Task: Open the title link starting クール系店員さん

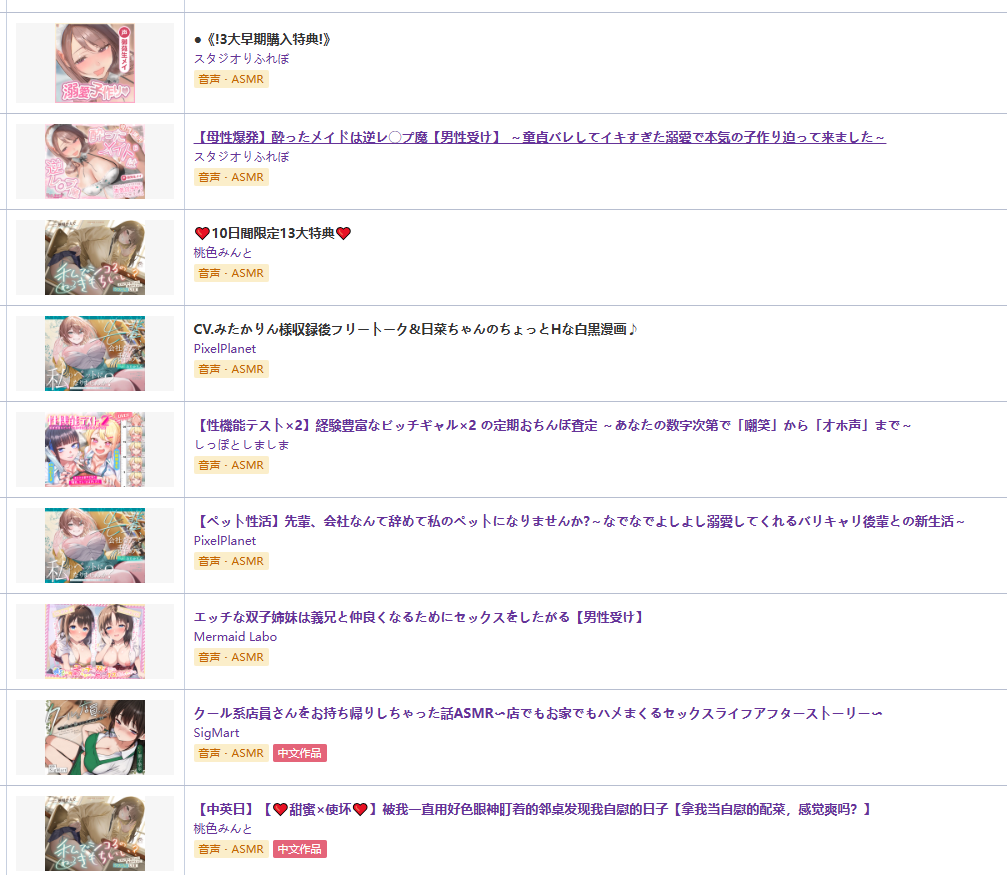Action: 538,713
